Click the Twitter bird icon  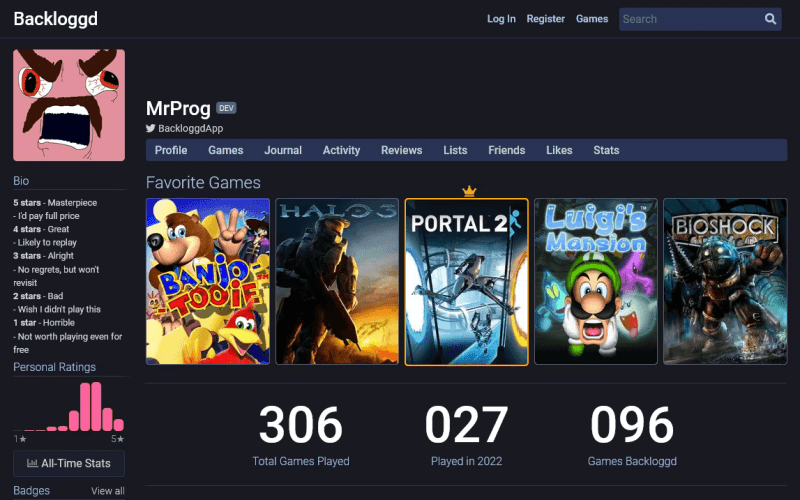[x=151, y=128]
